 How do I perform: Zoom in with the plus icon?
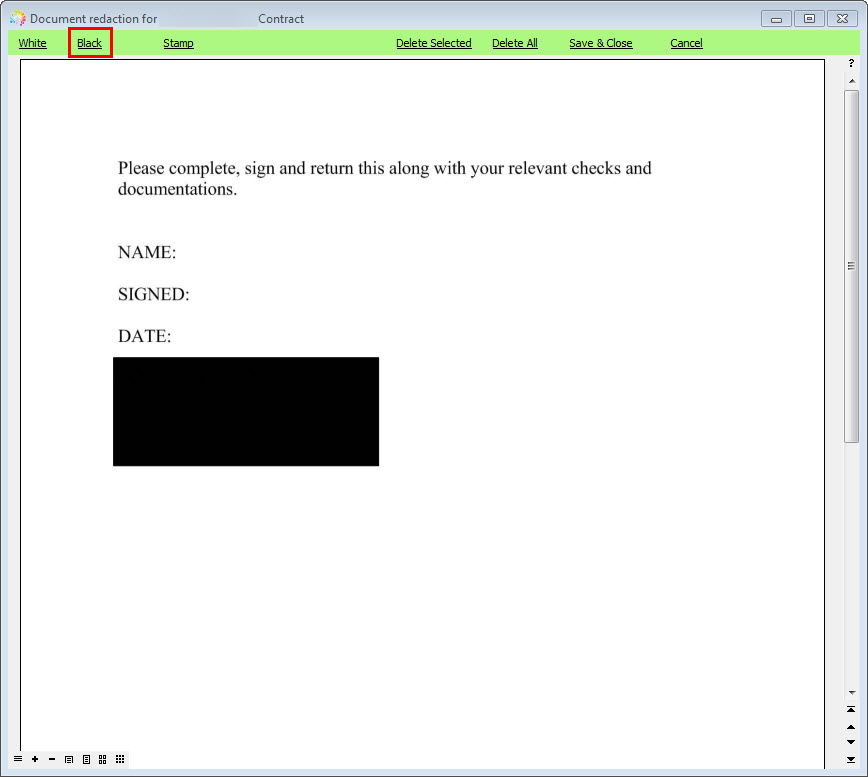35,759
